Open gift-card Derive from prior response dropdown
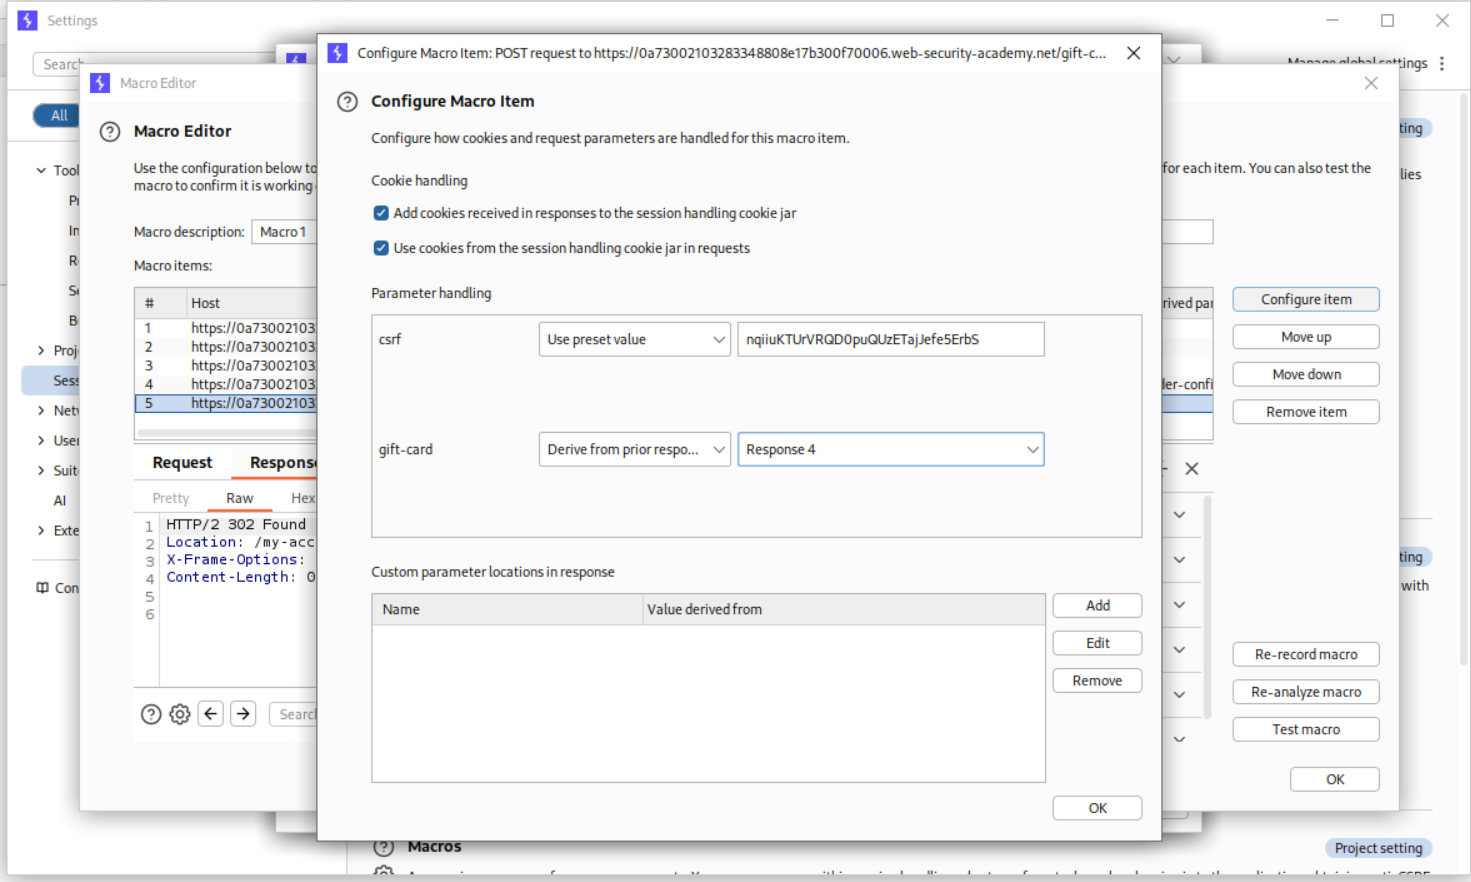The height and width of the screenshot is (882, 1471). (634, 450)
